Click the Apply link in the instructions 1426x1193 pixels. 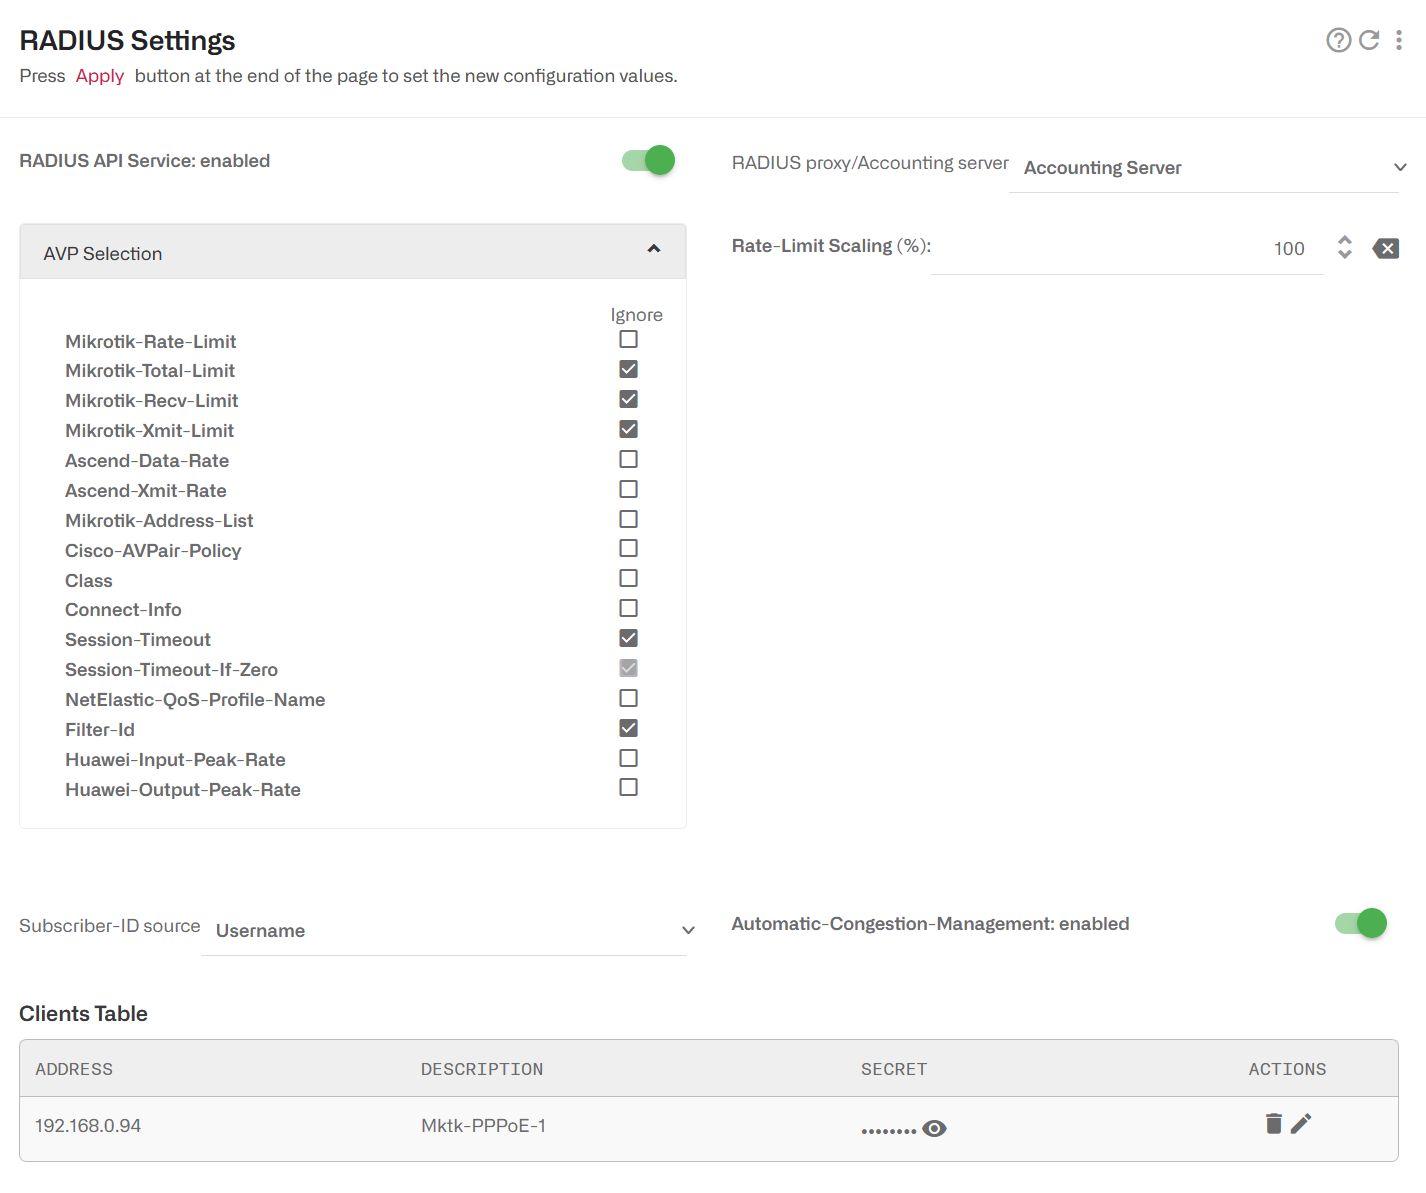coord(99,75)
